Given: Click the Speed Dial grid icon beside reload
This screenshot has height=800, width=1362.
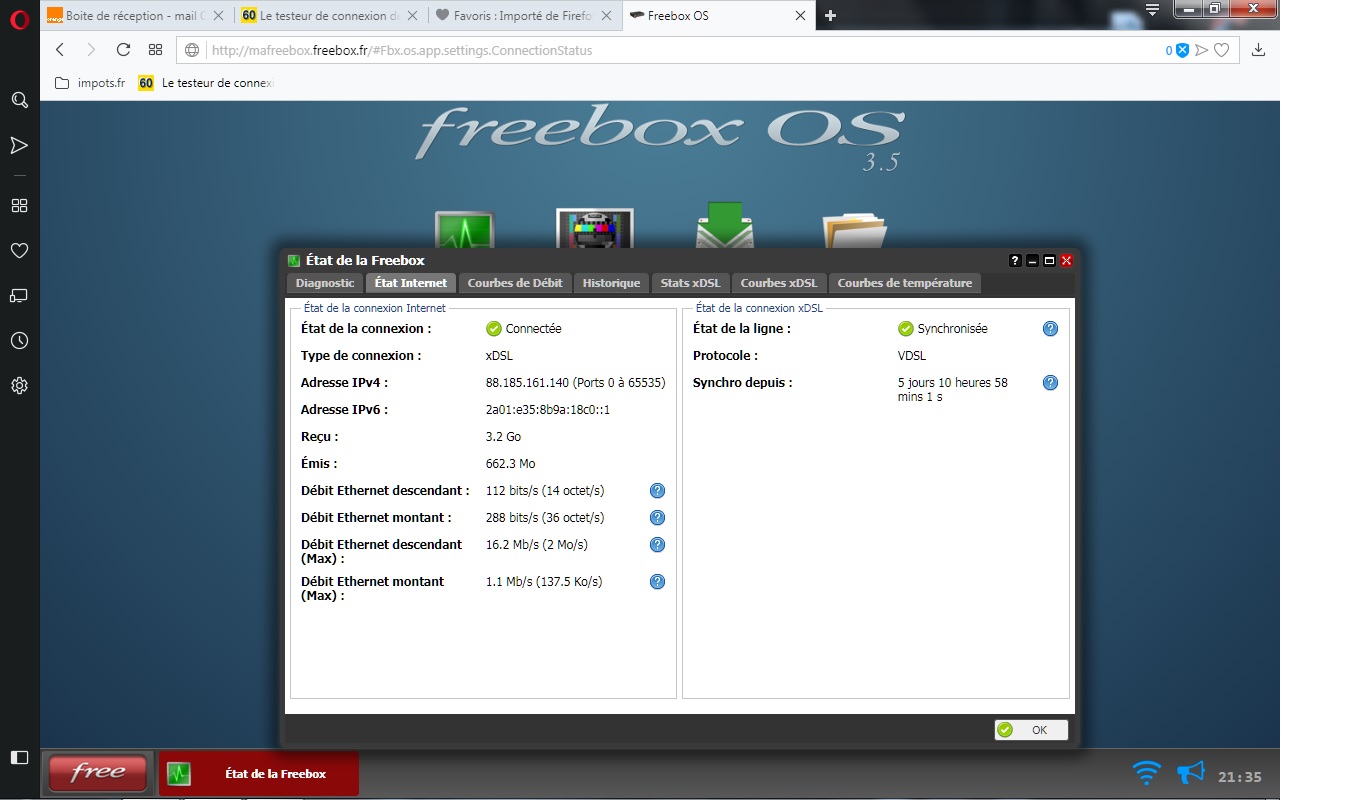Looking at the screenshot, I should [155, 50].
